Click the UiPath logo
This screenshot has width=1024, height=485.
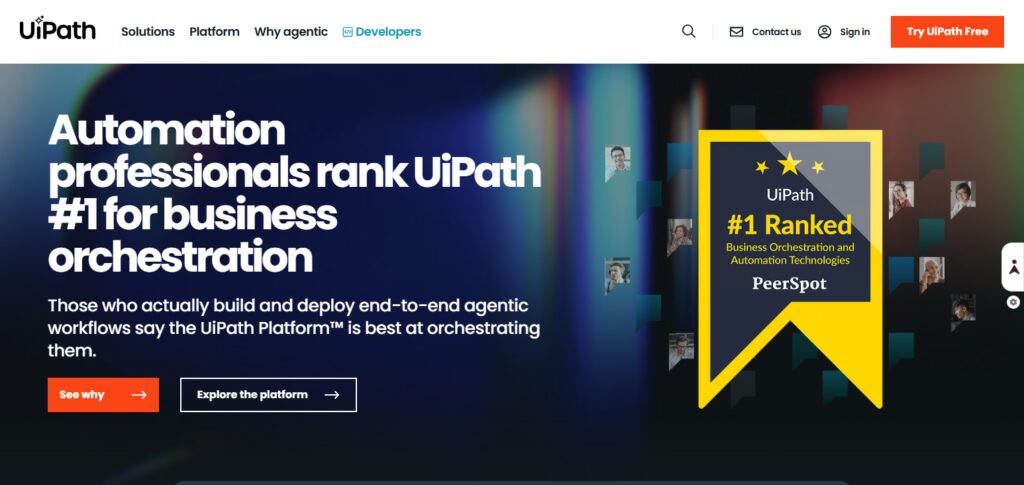[x=57, y=29]
